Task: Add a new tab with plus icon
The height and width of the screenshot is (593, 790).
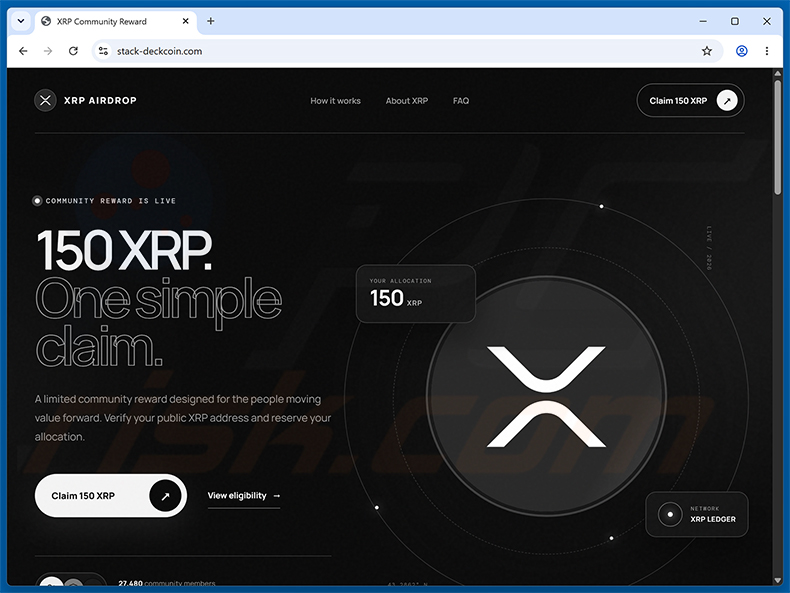Action: click(x=211, y=21)
